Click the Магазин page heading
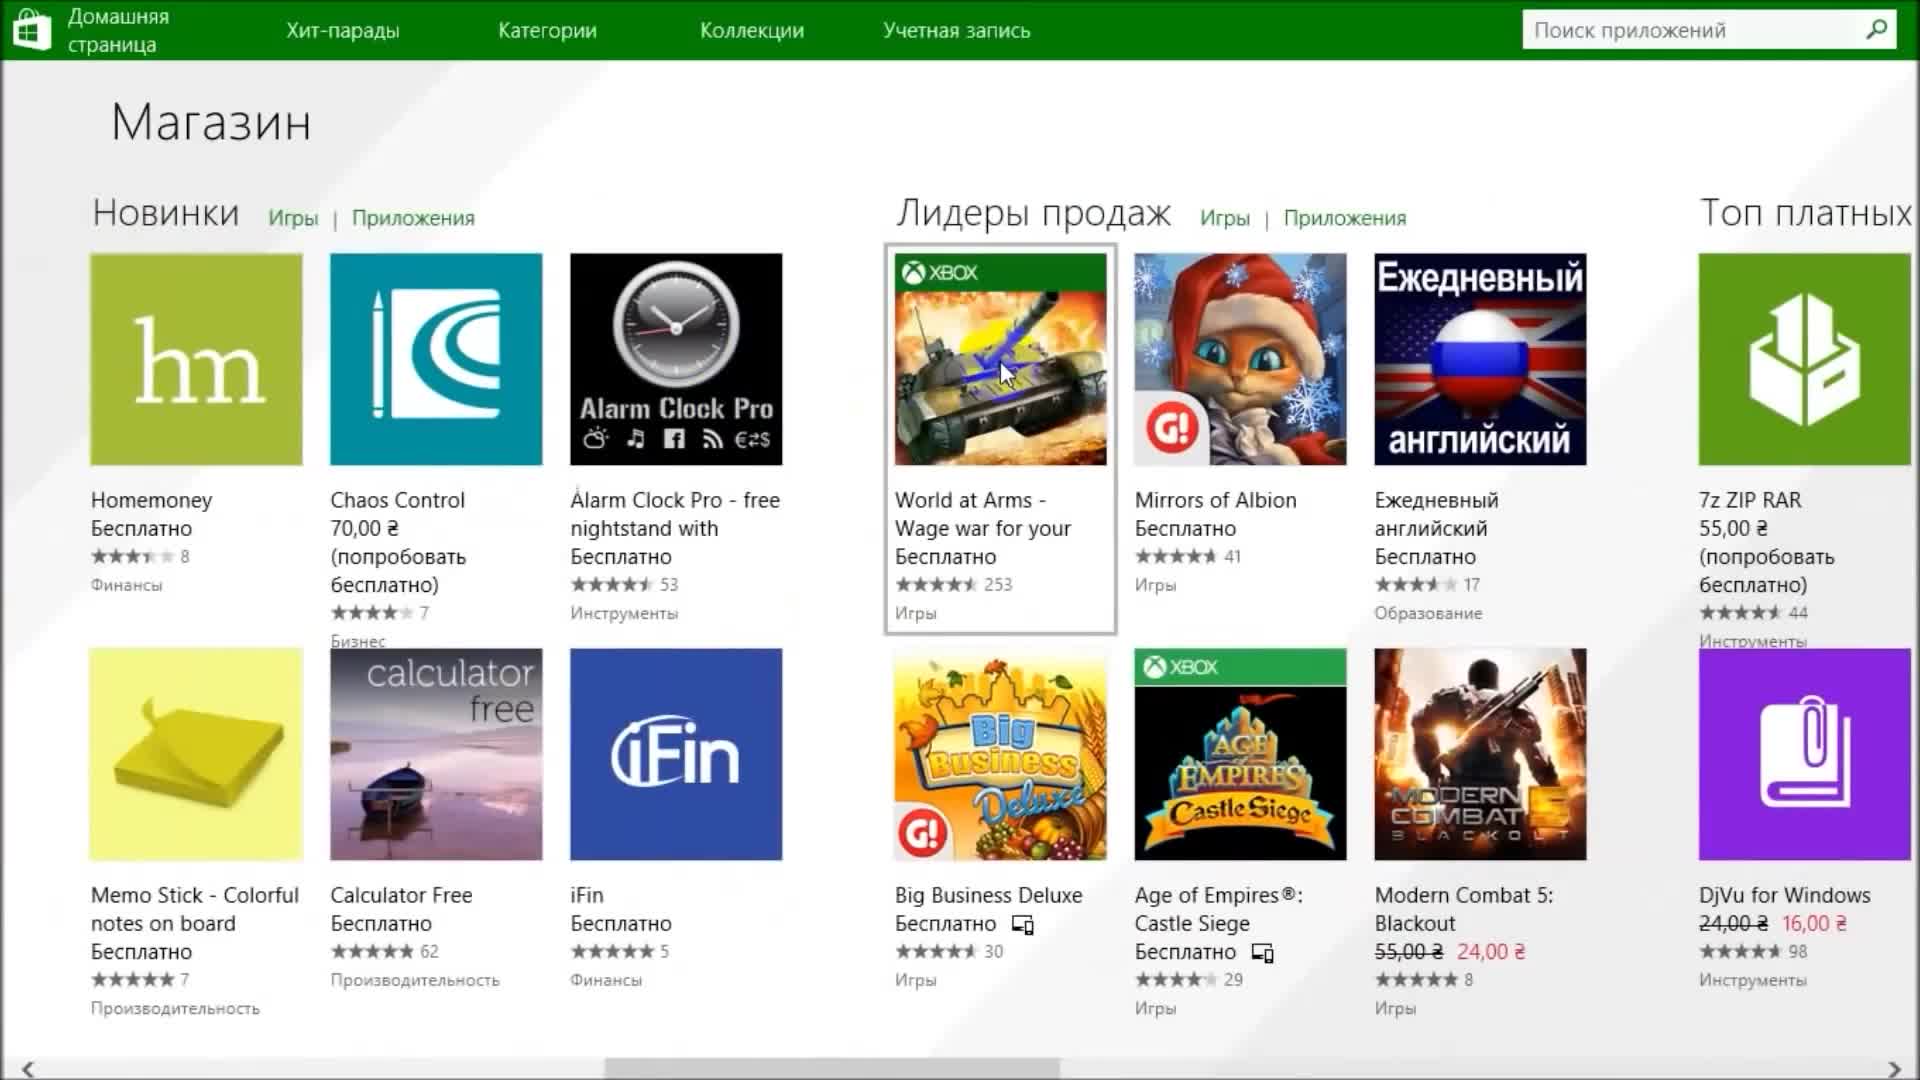This screenshot has width=1920, height=1080. [211, 123]
